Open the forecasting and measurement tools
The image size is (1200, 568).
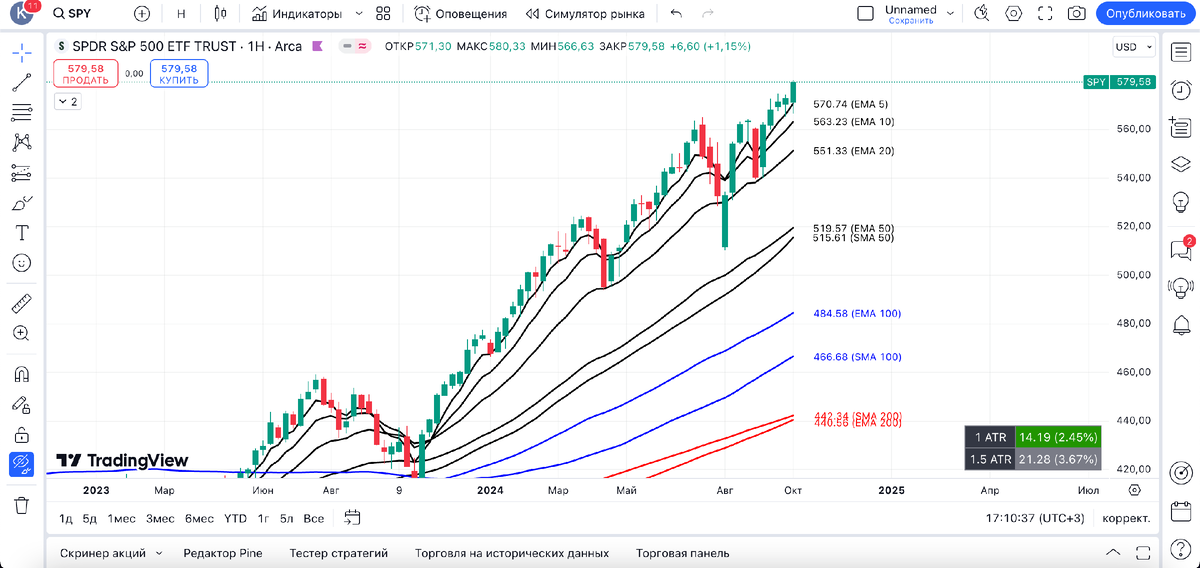point(21,173)
